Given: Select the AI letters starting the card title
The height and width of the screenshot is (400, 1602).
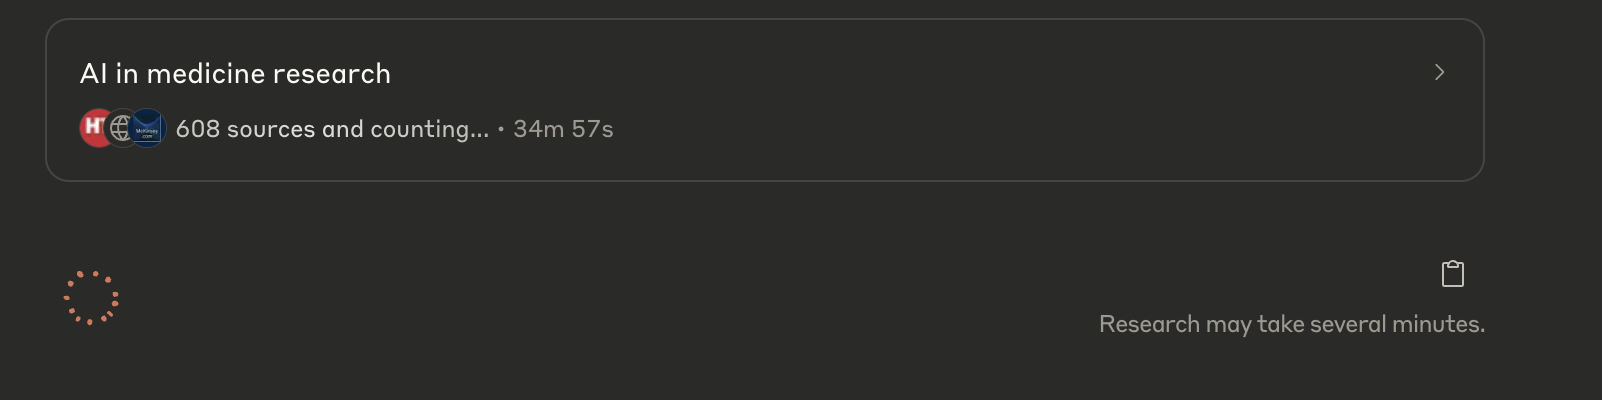Looking at the screenshot, I should [94, 73].
